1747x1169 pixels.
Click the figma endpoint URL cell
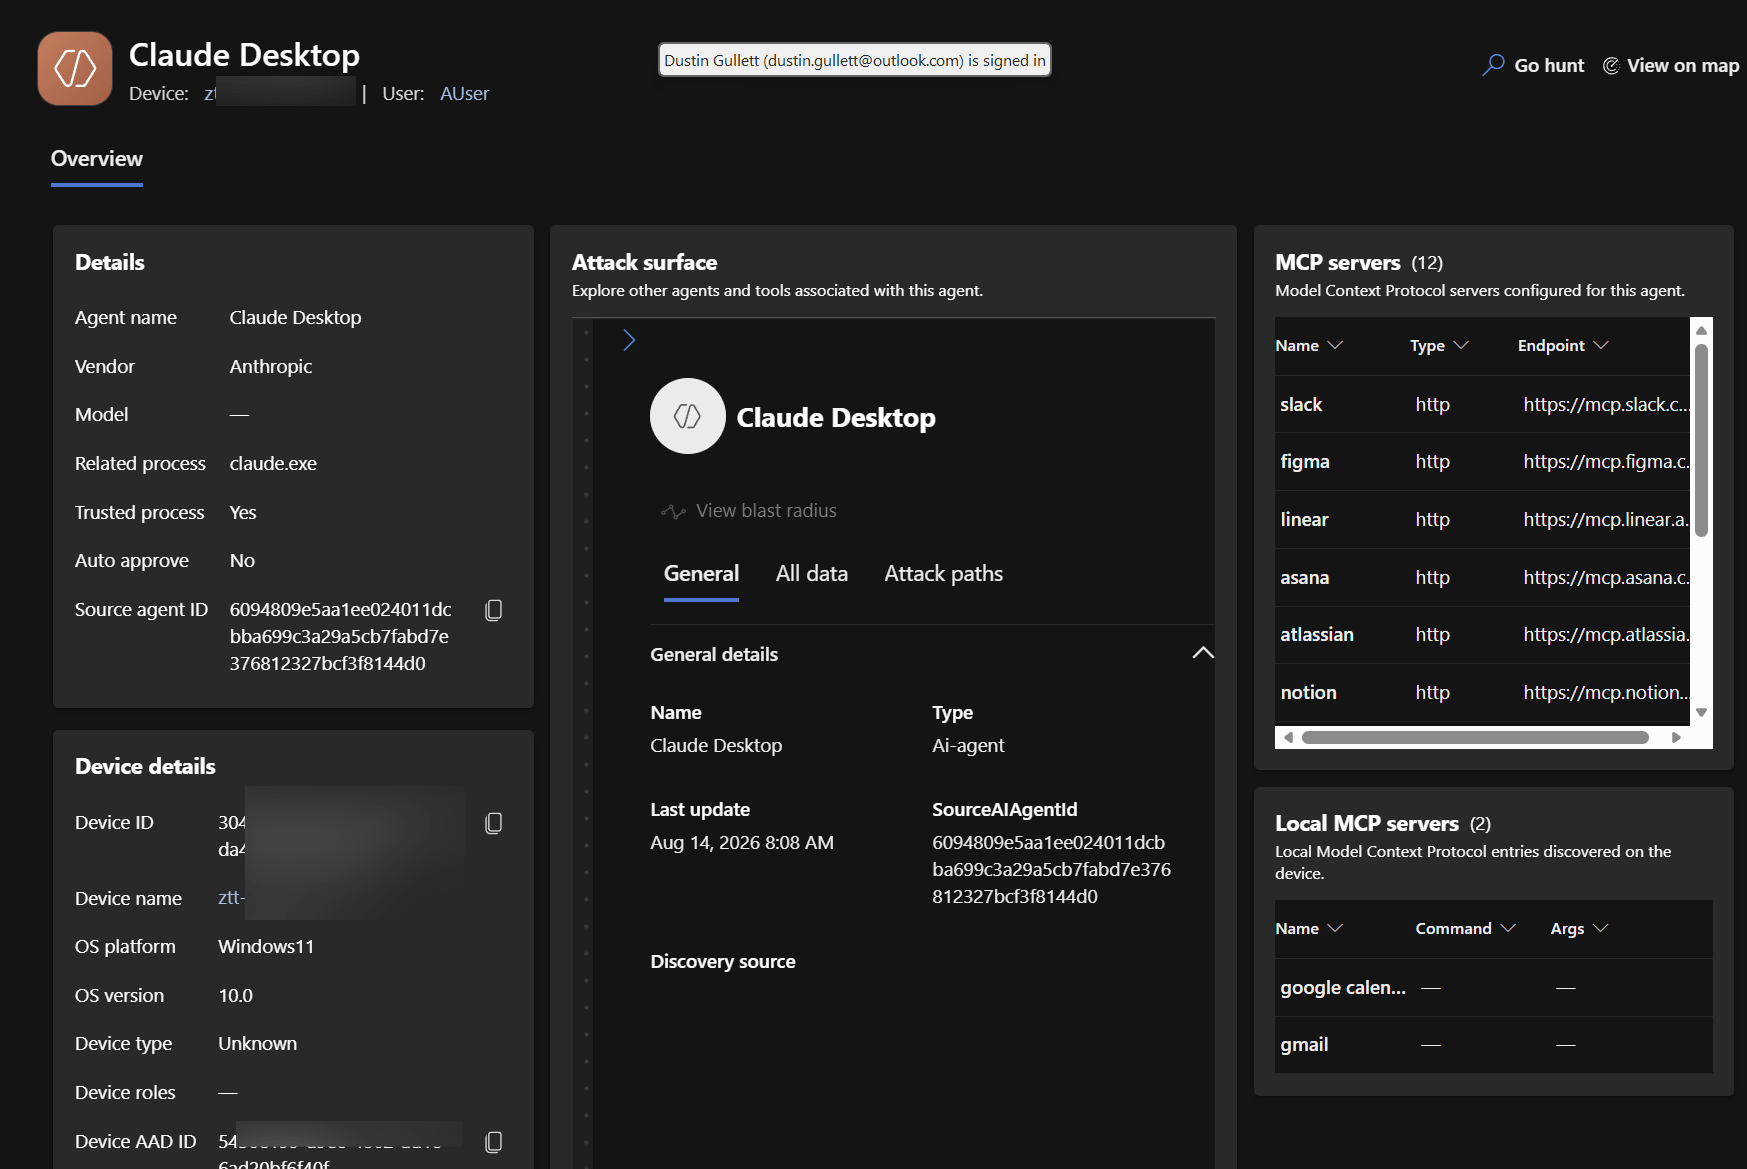tap(1606, 462)
